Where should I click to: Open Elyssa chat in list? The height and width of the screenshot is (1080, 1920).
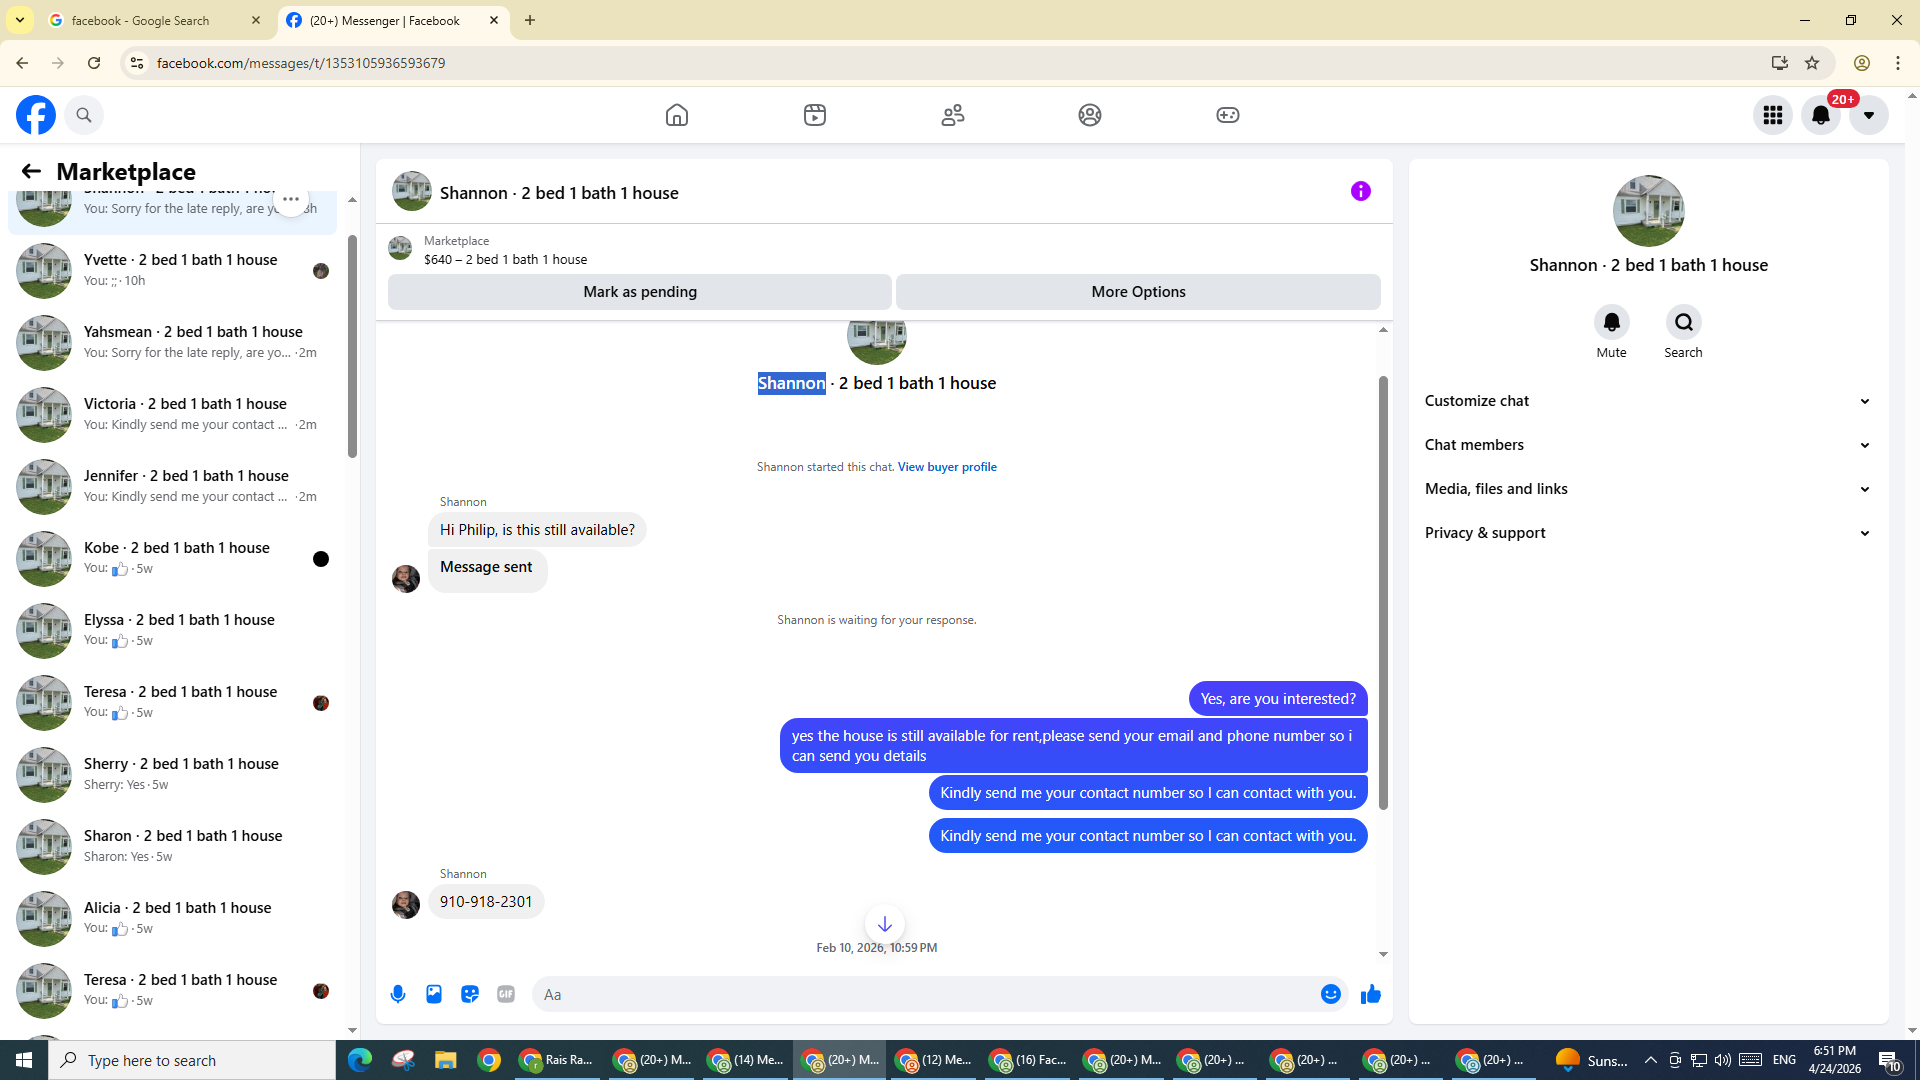(x=172, y=630)
